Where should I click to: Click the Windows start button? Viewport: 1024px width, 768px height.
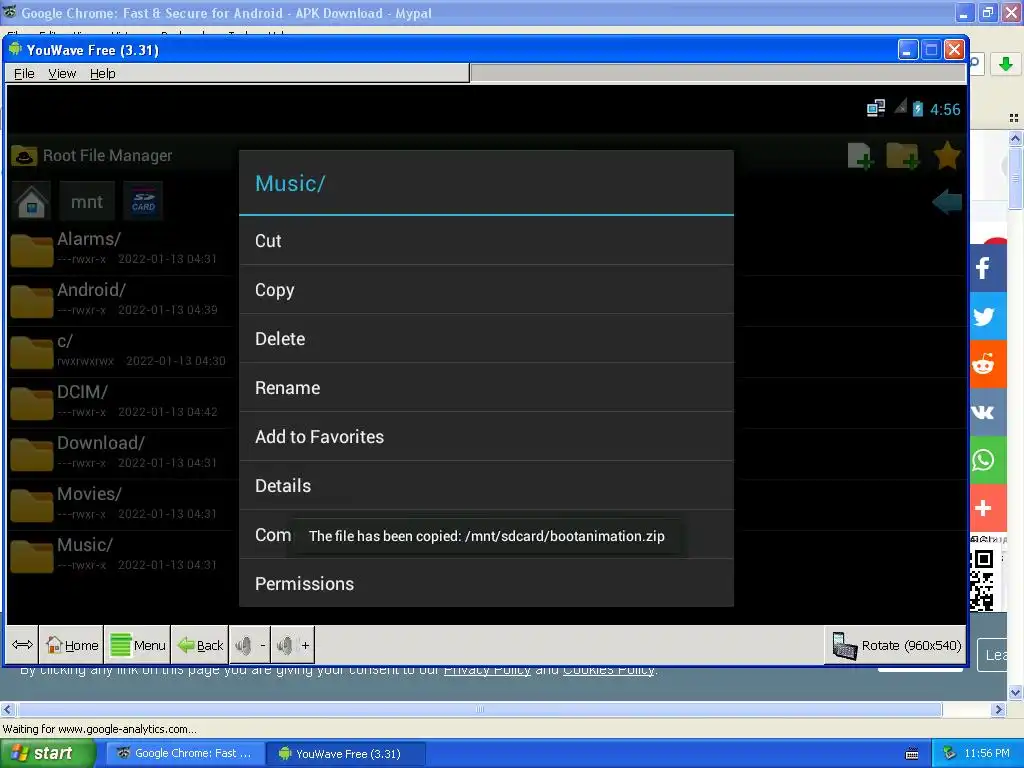pyautogui.click(x=47, y=753)
